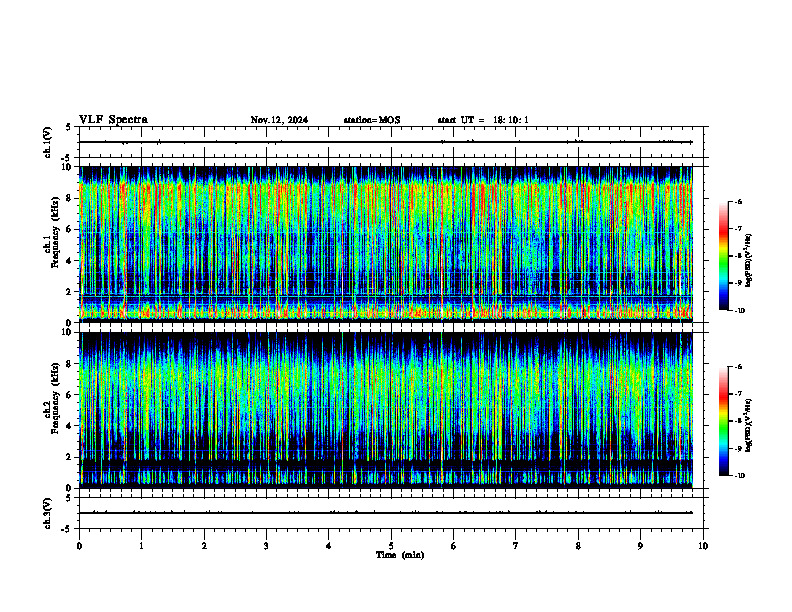Click the ch.3 voltage waveform trace

click(x=386, y=513)
